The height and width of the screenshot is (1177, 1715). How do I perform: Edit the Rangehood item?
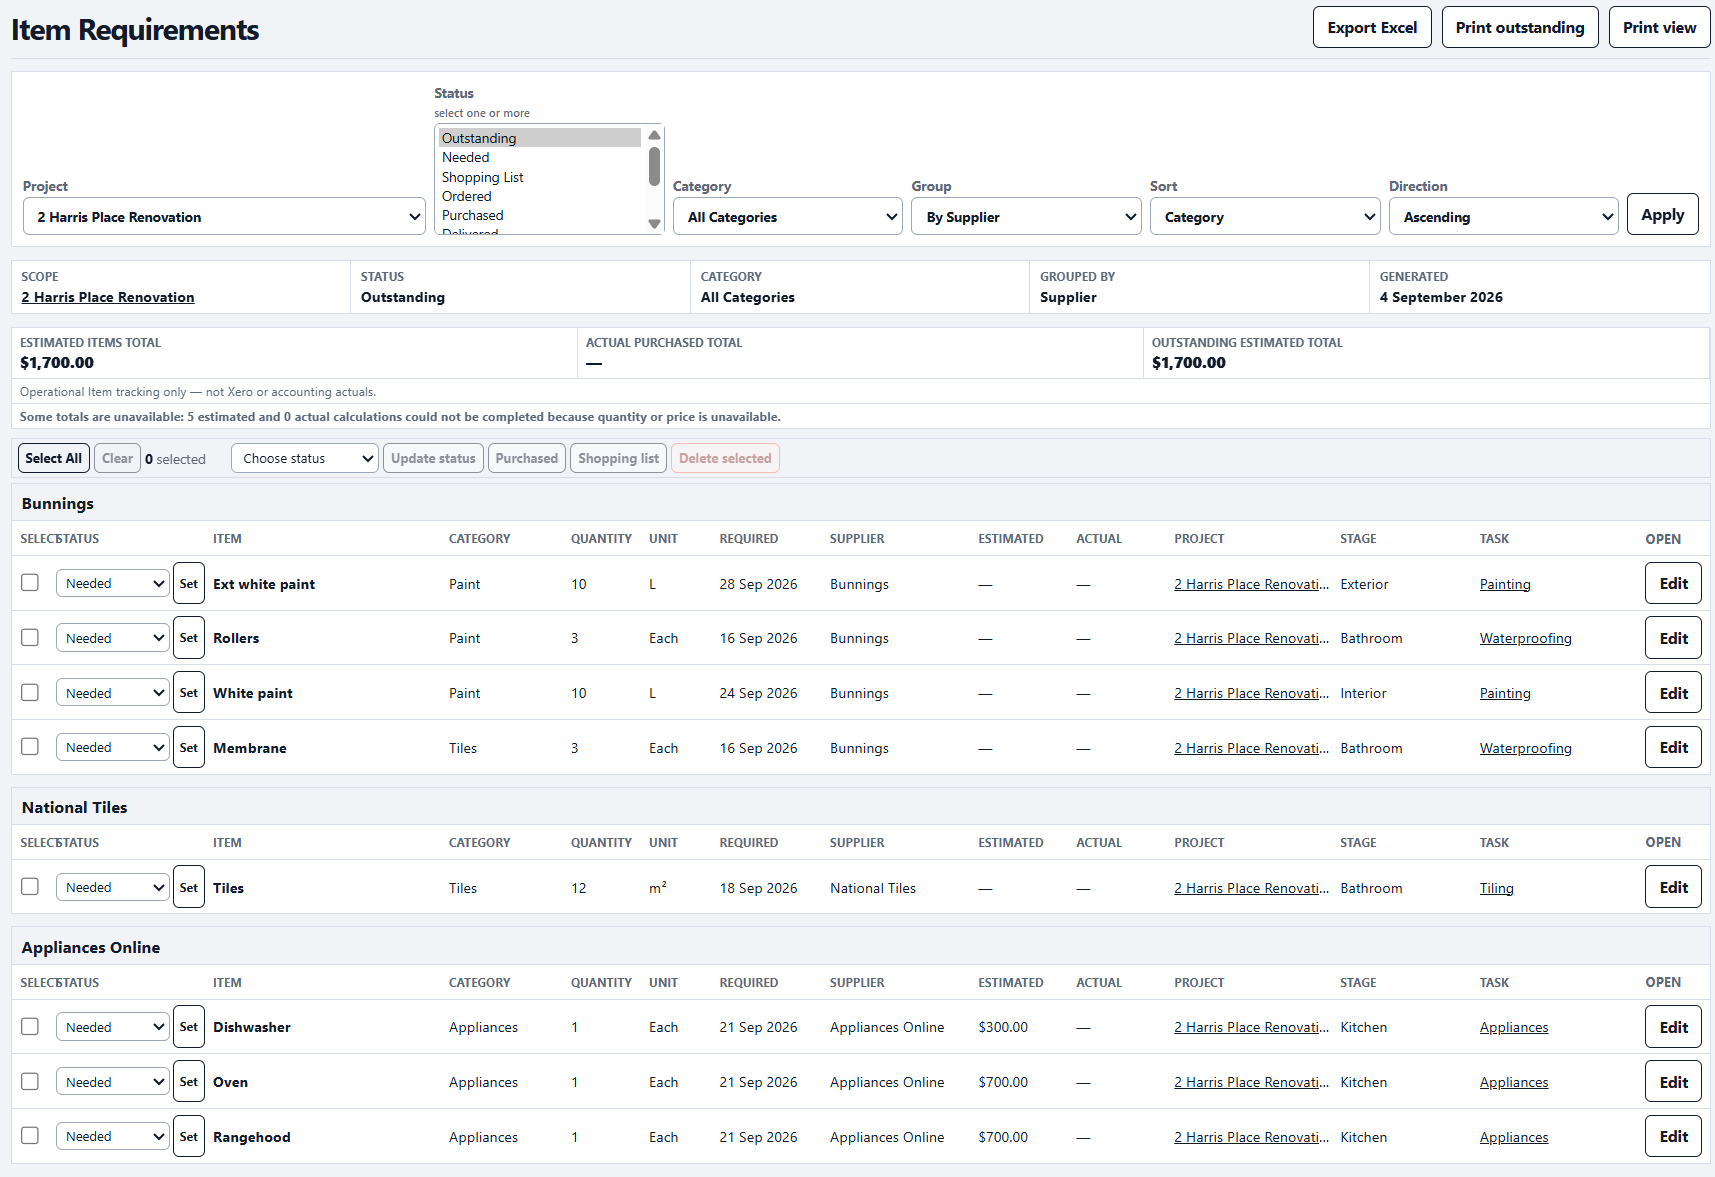(1673, 1136)
